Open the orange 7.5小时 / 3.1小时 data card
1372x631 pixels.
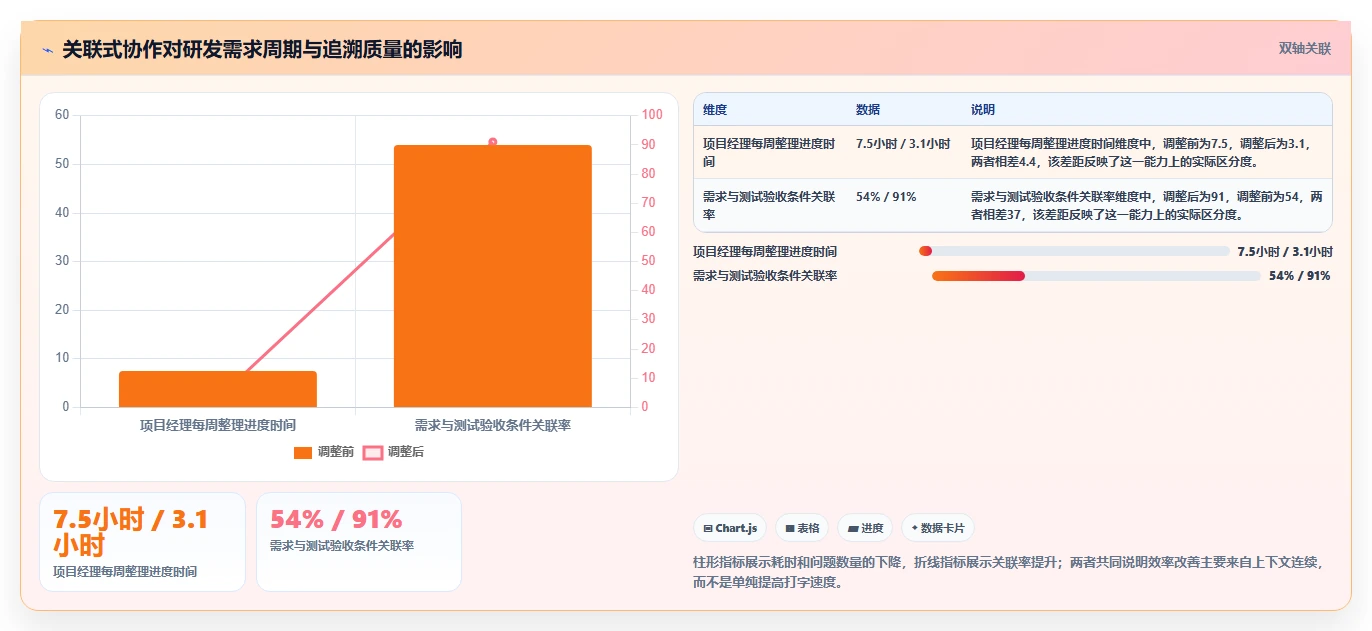[x=142, y=542]
